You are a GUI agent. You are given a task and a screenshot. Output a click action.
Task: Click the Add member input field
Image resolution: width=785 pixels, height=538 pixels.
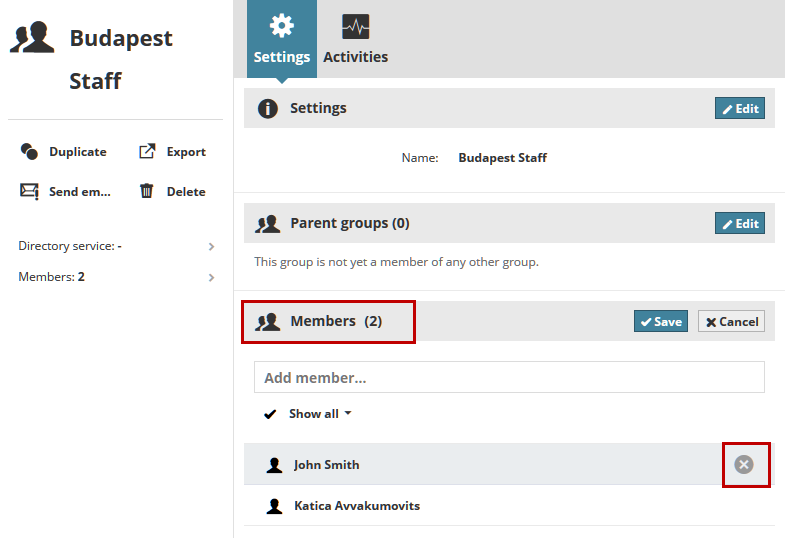click(509, 378)
